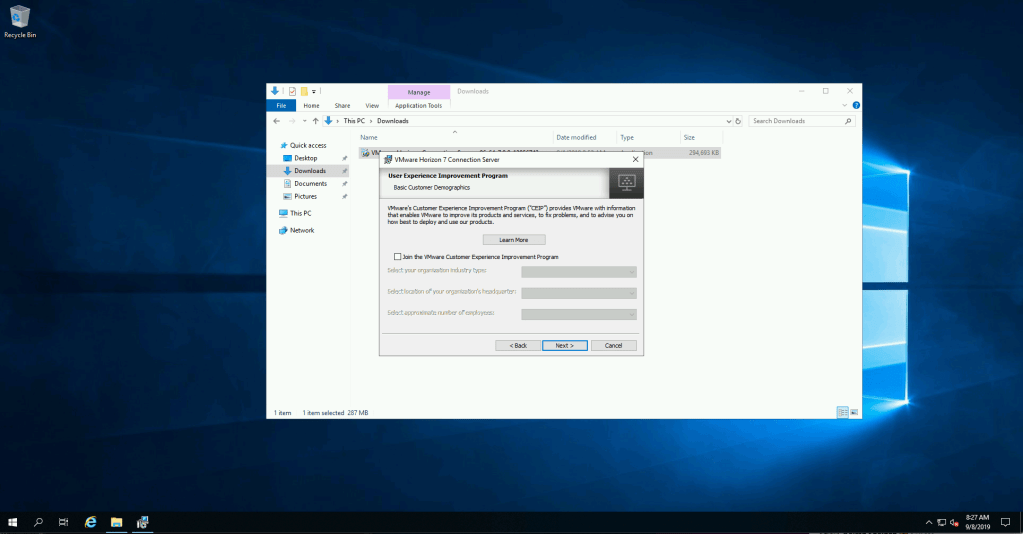This screenshot has height=534, width=1023.
Task: Cancel the VMware Horizon installation
Action: click(x=613, y=345)
